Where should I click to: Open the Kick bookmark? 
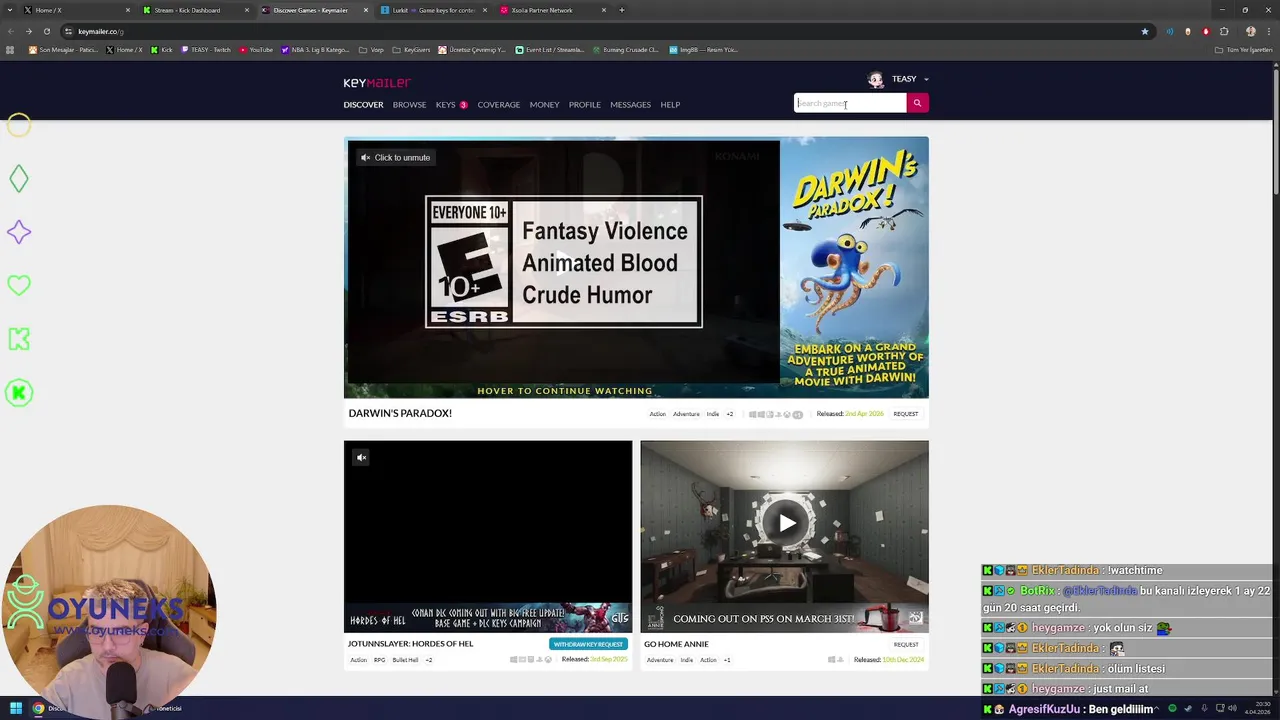162,49
